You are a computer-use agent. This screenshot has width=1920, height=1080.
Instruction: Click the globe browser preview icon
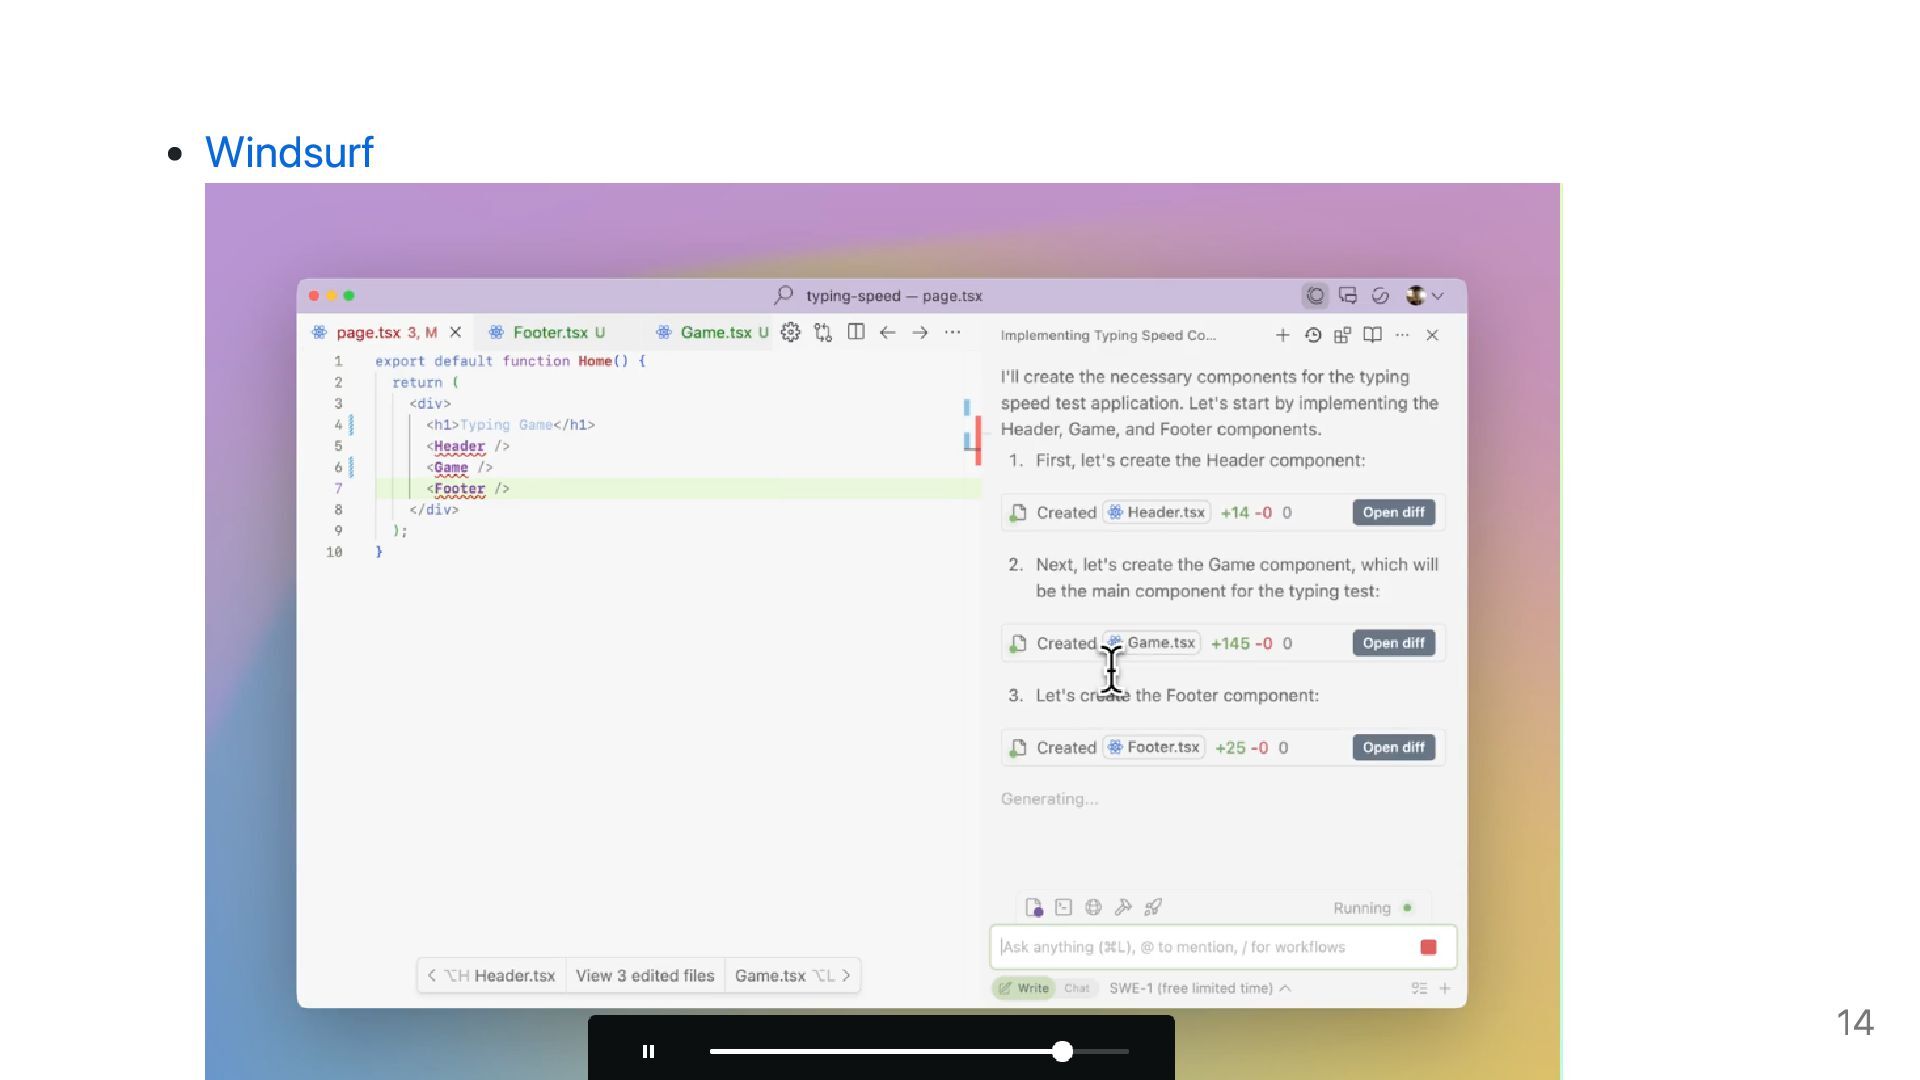click(x=1093, y=907)
